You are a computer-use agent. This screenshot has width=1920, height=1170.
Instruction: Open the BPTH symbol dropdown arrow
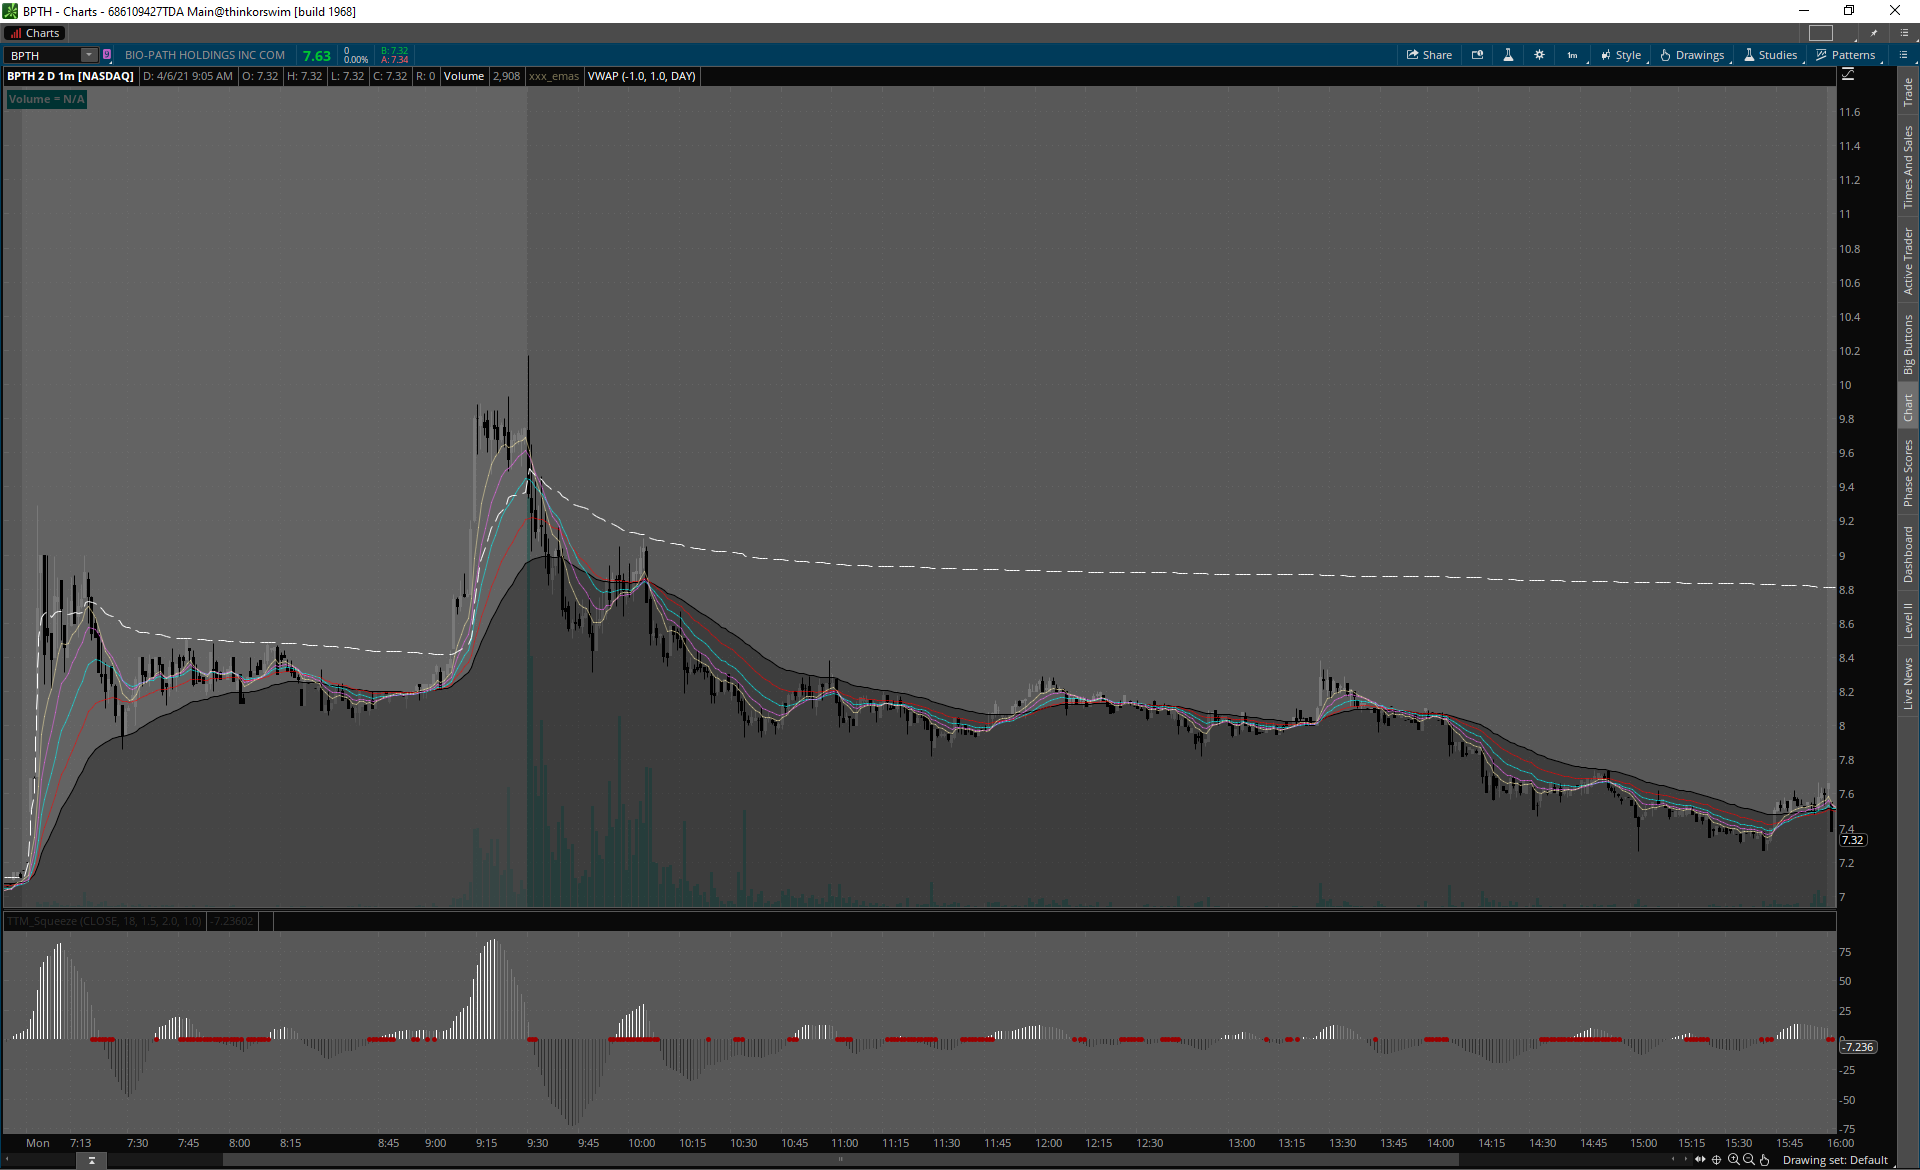(x=88, y=55)
